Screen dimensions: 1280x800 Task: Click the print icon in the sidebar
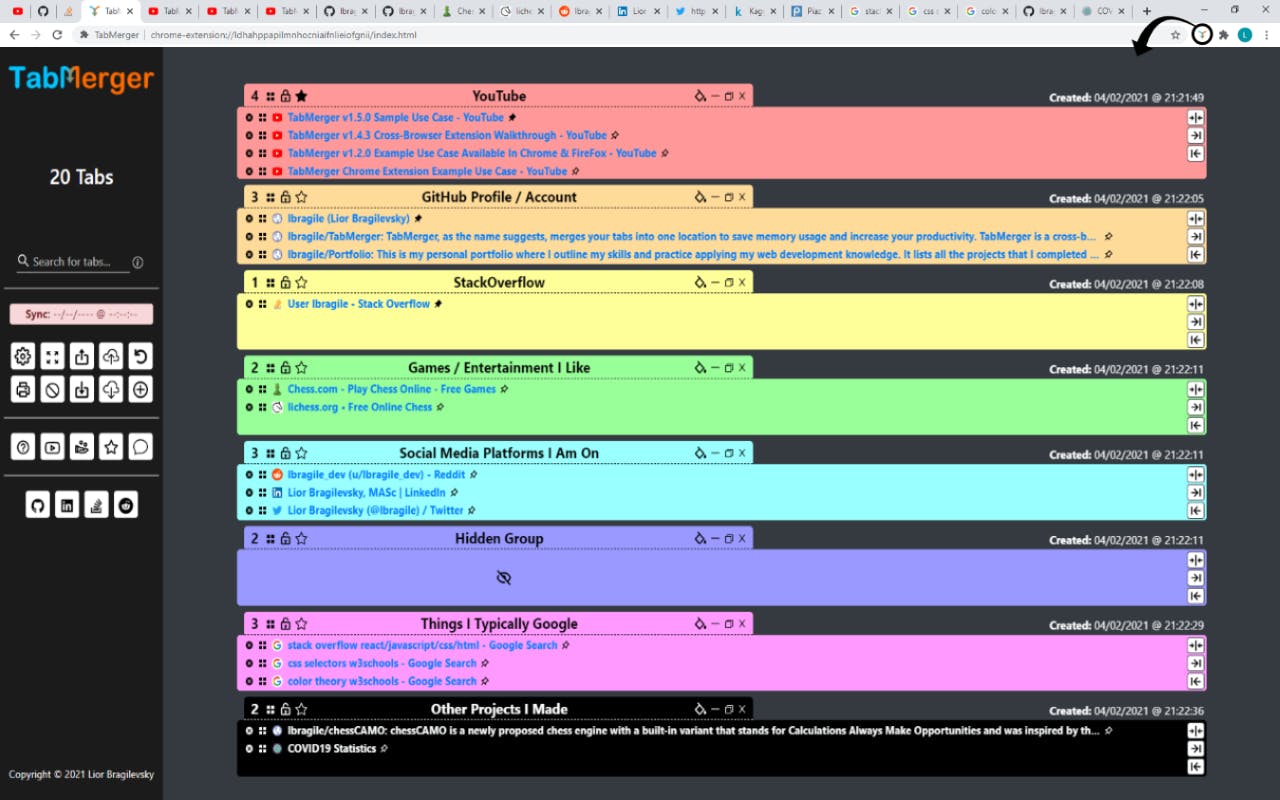pos(23,389)
